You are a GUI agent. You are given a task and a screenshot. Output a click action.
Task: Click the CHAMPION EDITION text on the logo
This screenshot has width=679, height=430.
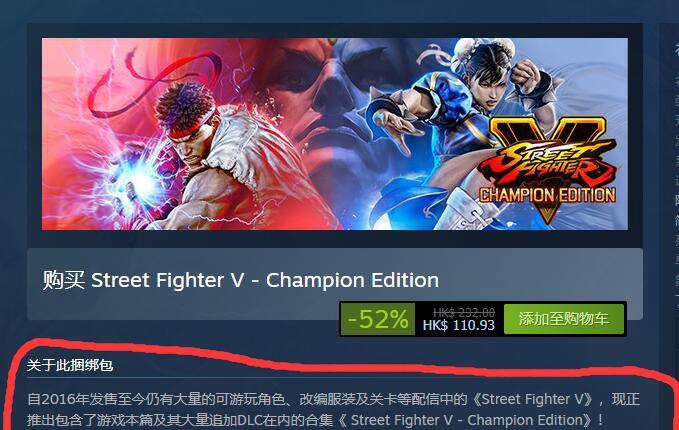click(x=547, y=195)
